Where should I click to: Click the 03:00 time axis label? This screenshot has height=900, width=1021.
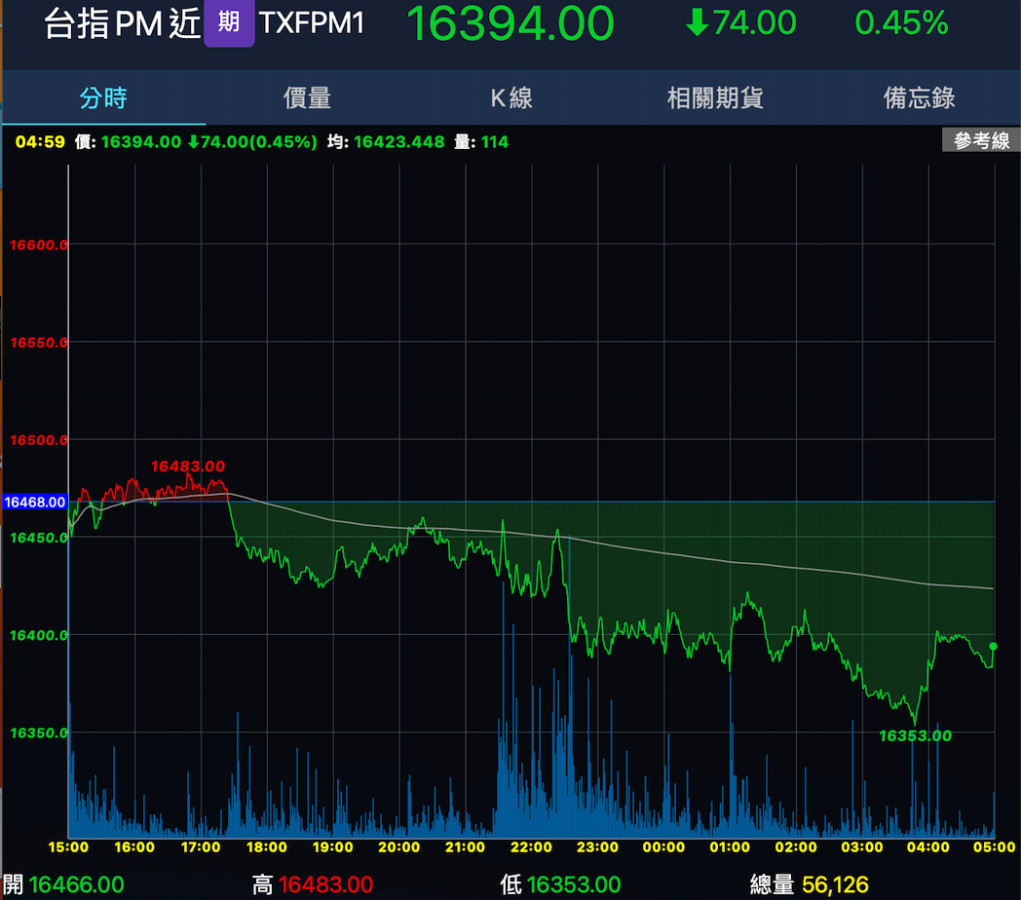(x=862, y=847)
